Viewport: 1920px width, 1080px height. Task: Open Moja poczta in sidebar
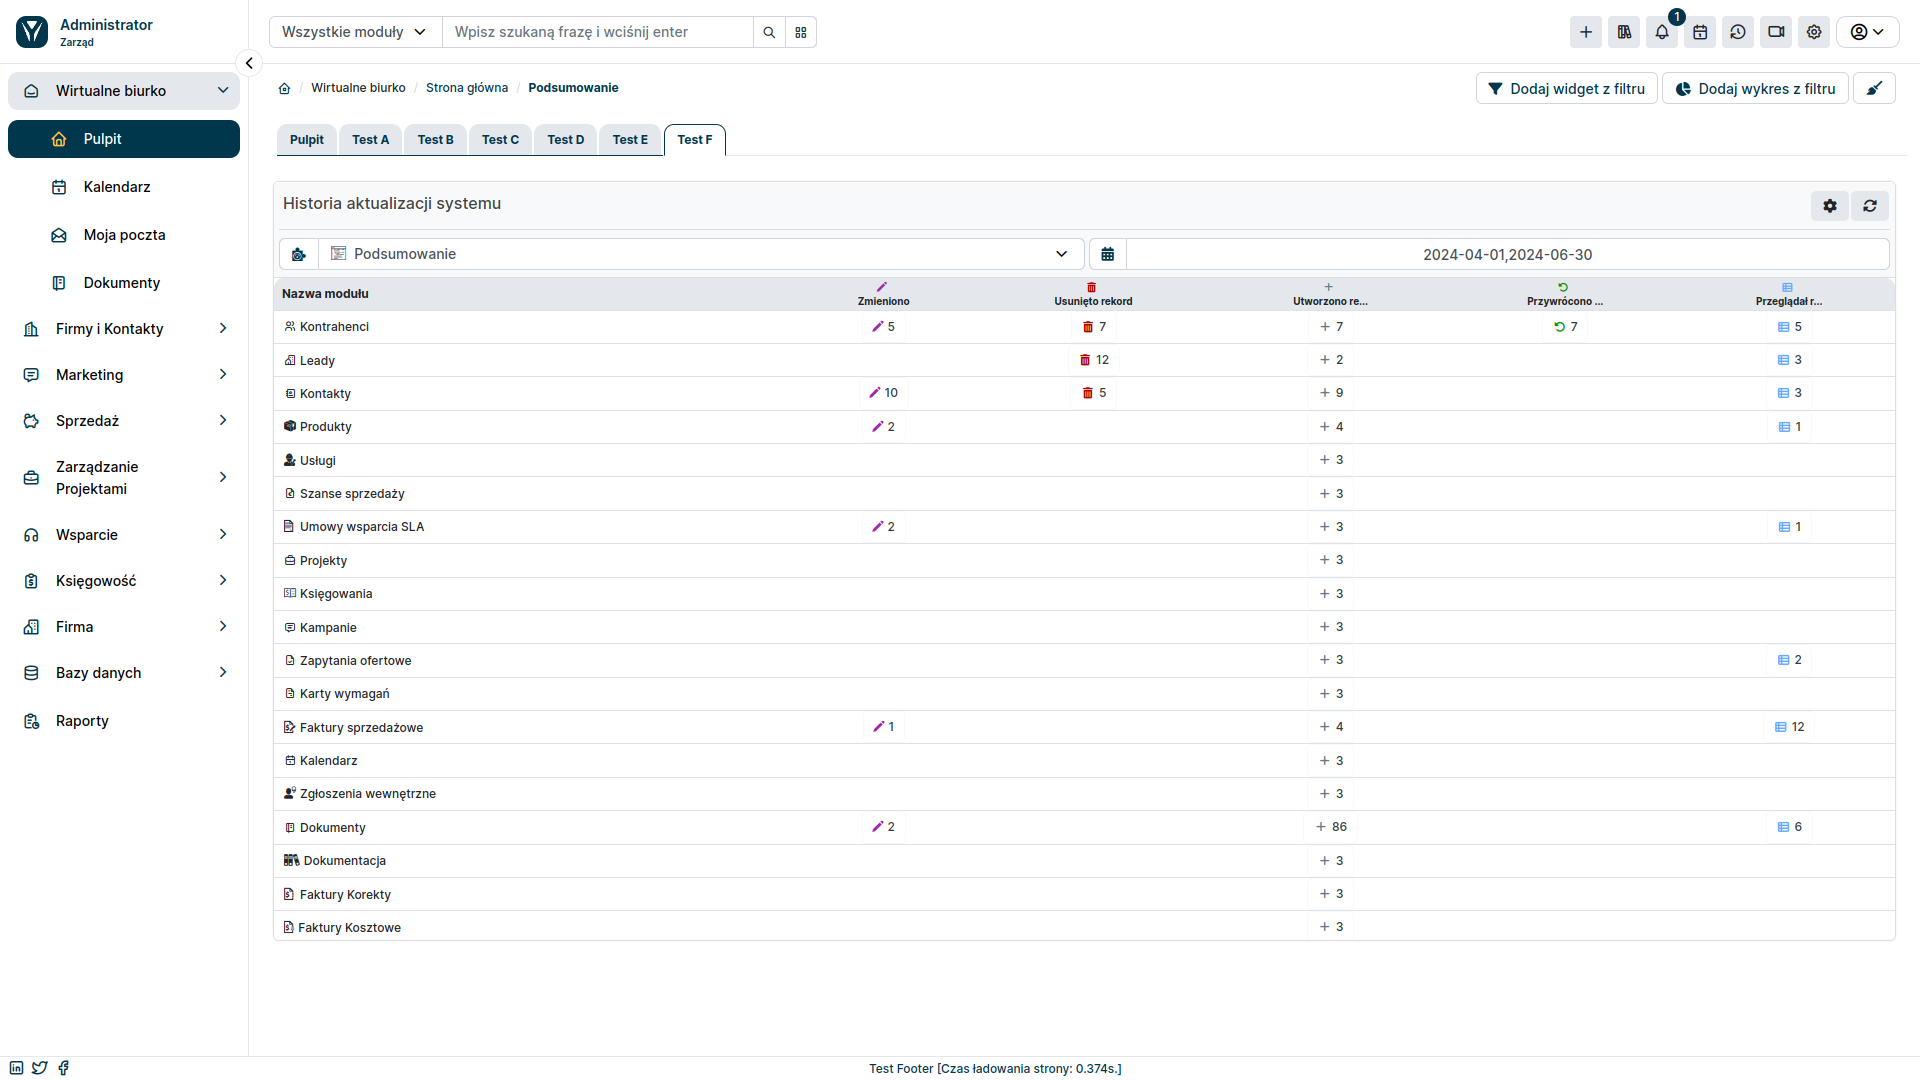pos(124,235)
